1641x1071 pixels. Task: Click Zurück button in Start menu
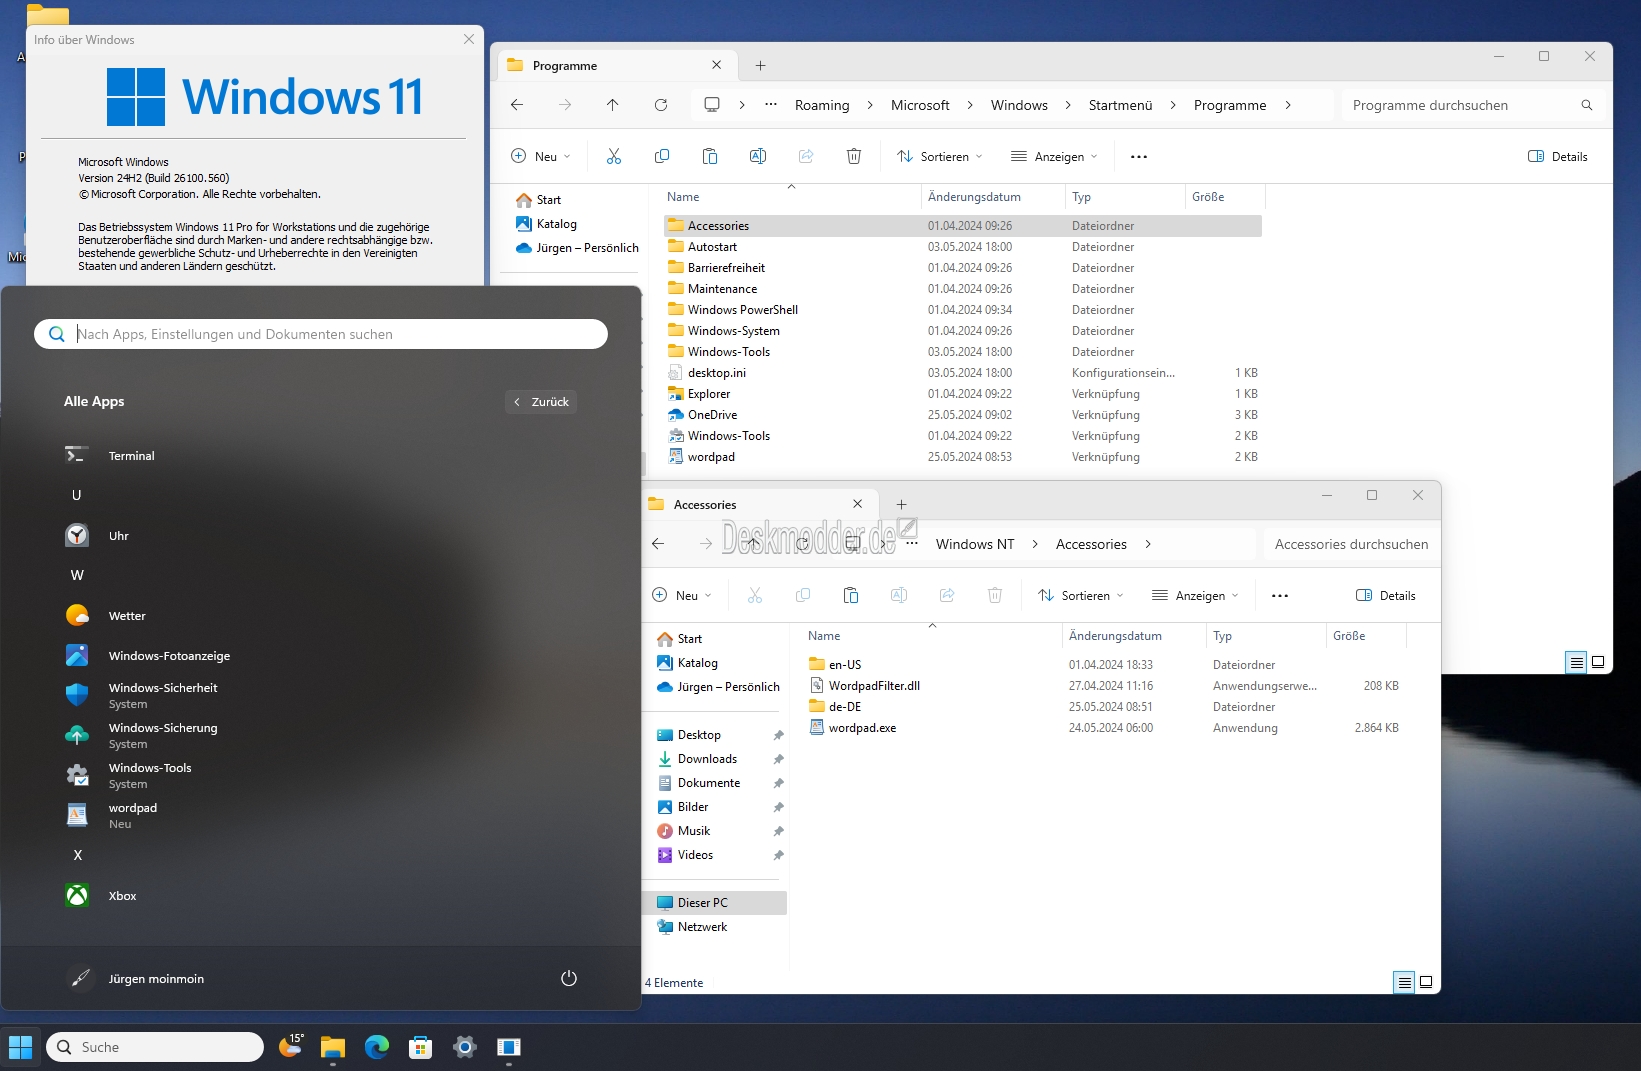pyautogui.click(x=541, y=401)
